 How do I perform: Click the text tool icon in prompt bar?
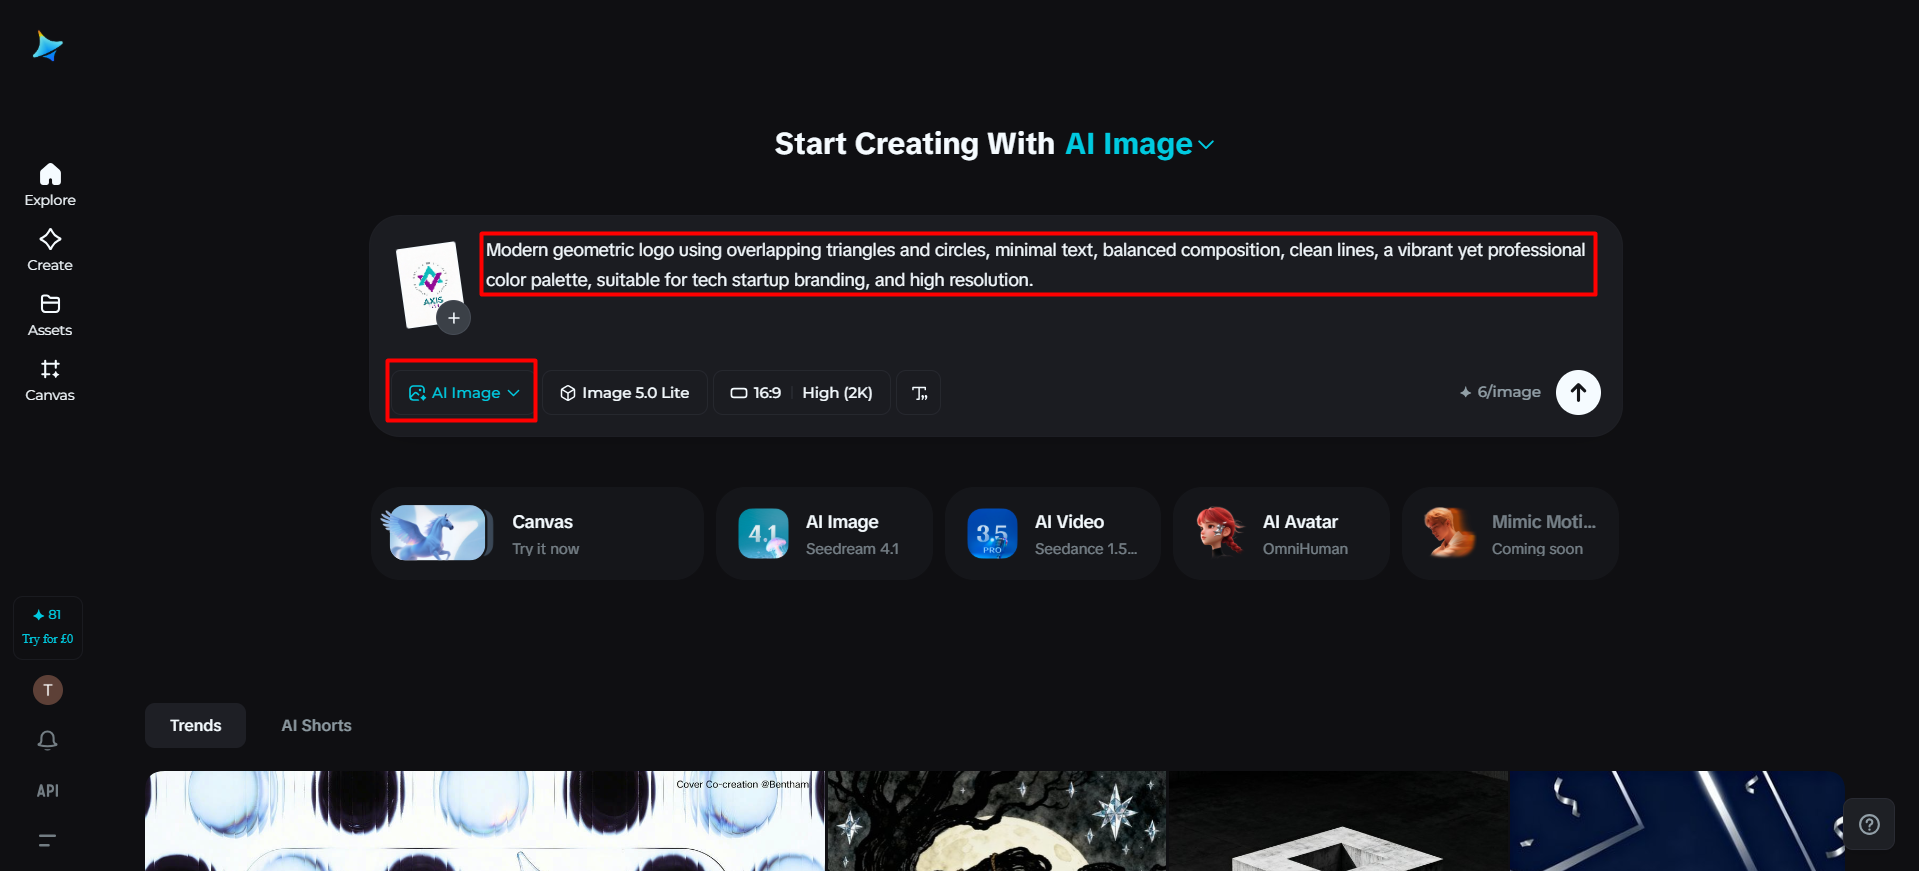click(919, 393)
